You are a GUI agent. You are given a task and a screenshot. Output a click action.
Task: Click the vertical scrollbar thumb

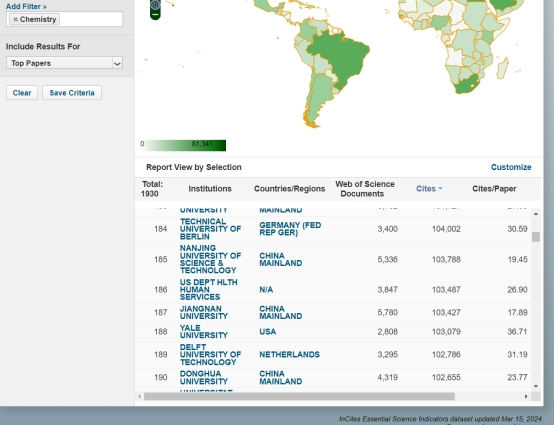click(536, 237)
